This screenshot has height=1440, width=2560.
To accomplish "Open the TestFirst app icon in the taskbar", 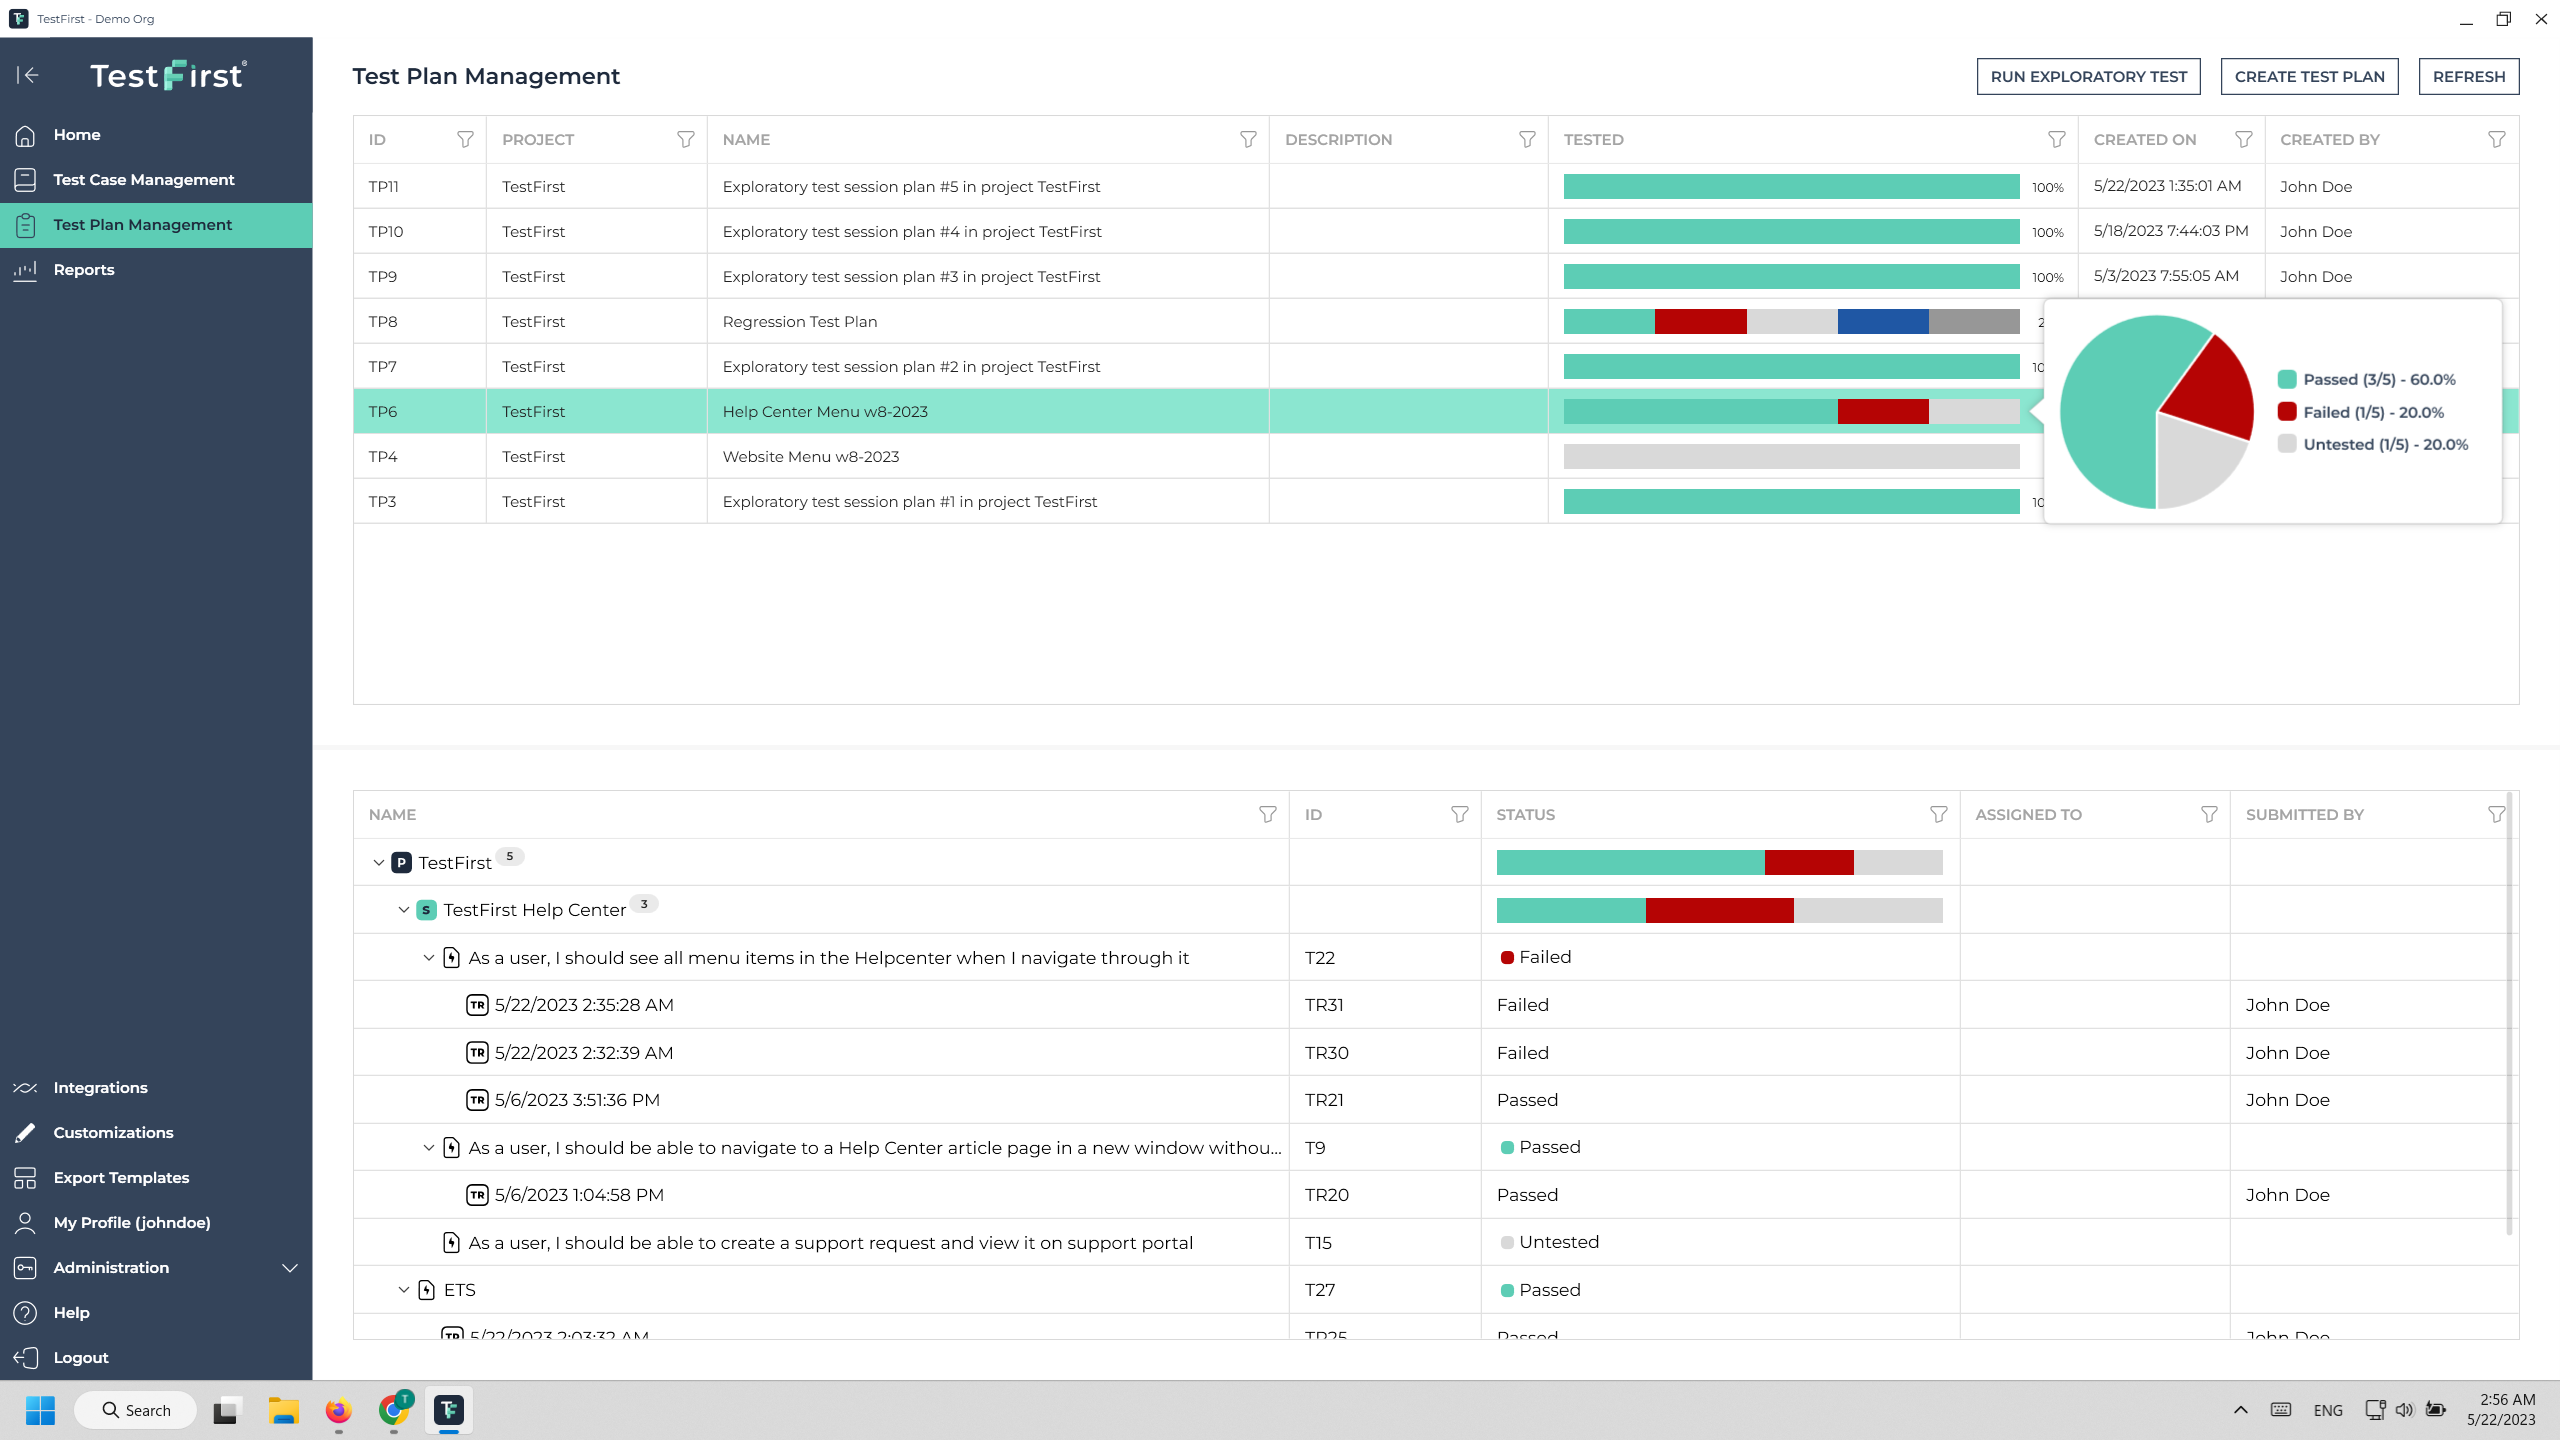I will [x=448, y=1410].
